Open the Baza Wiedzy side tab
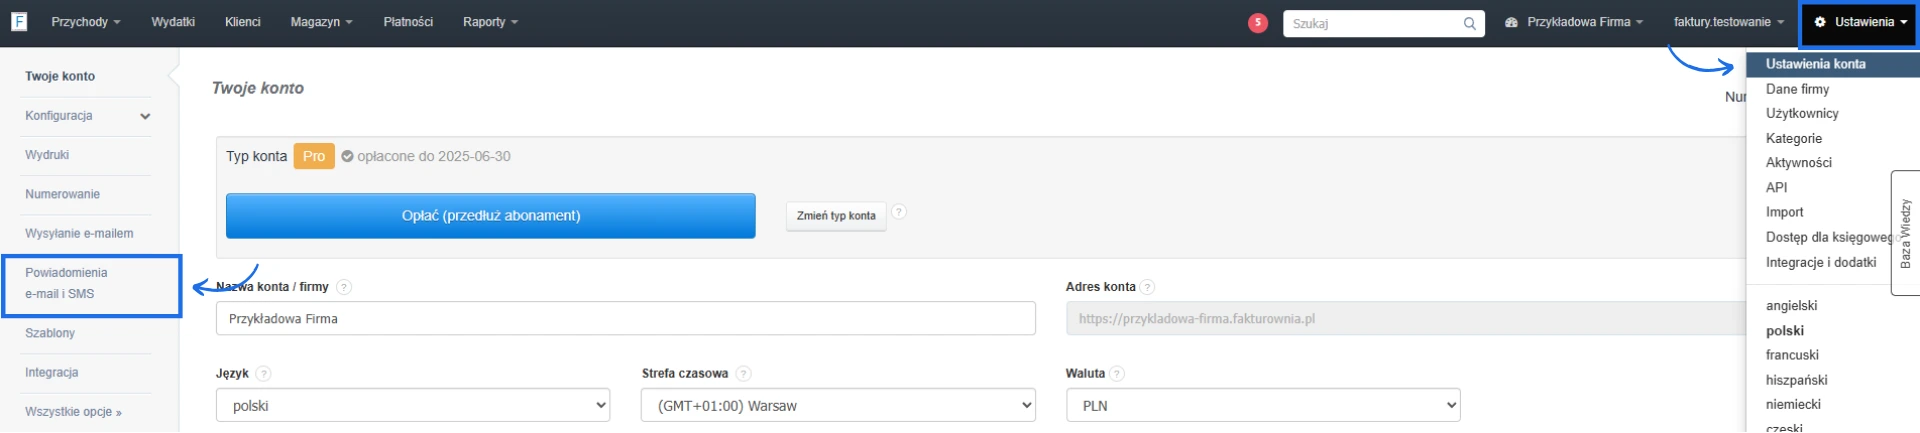 point(1905,233)
